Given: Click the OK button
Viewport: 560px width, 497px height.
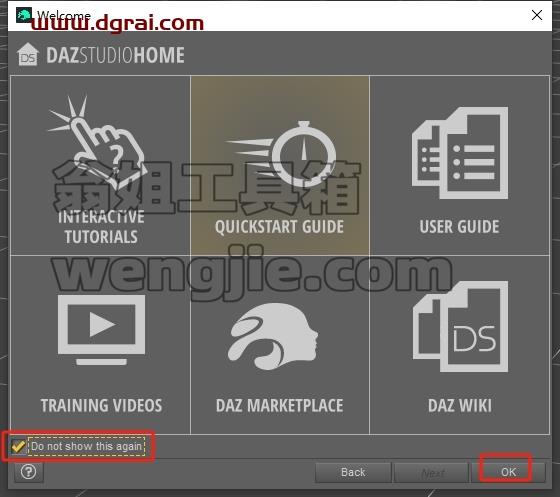Looking at the screenshot, I should coord(508,472).
